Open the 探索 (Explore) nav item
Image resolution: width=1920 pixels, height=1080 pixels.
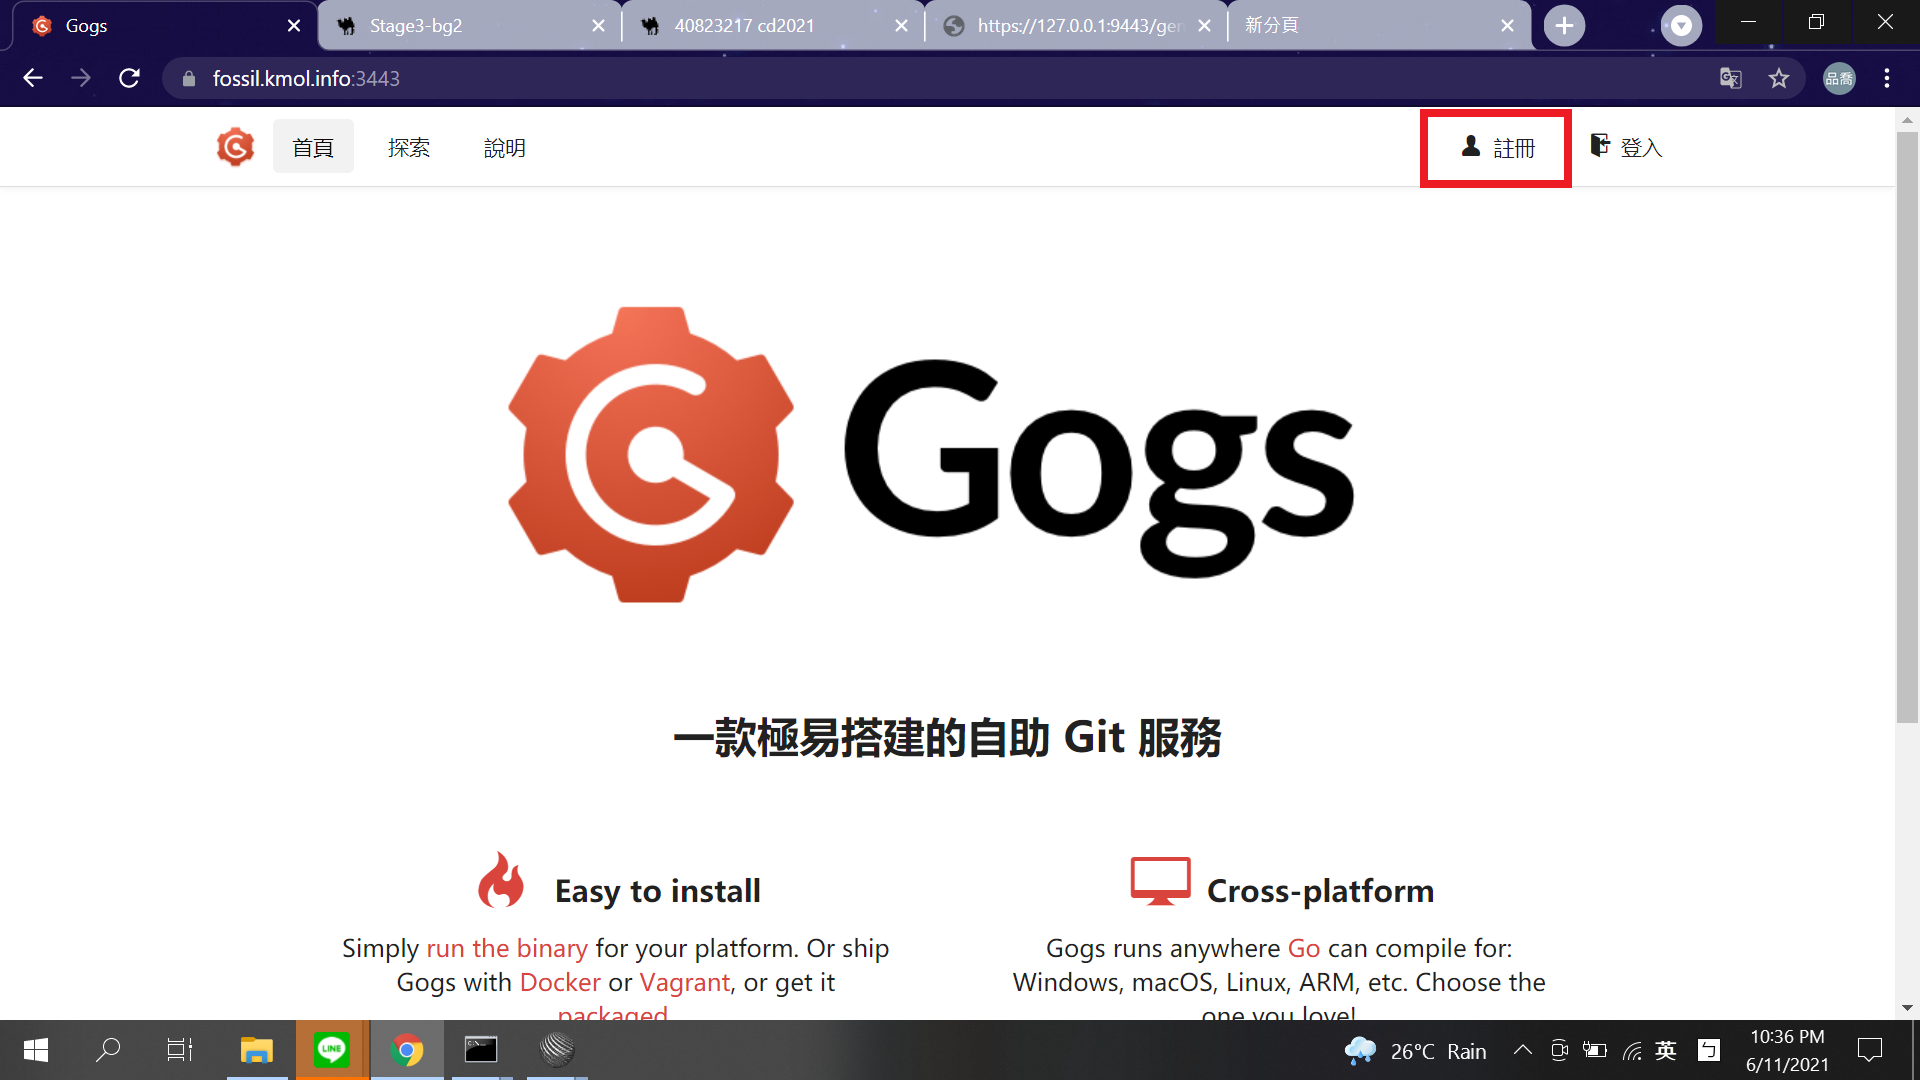(408, 148)
